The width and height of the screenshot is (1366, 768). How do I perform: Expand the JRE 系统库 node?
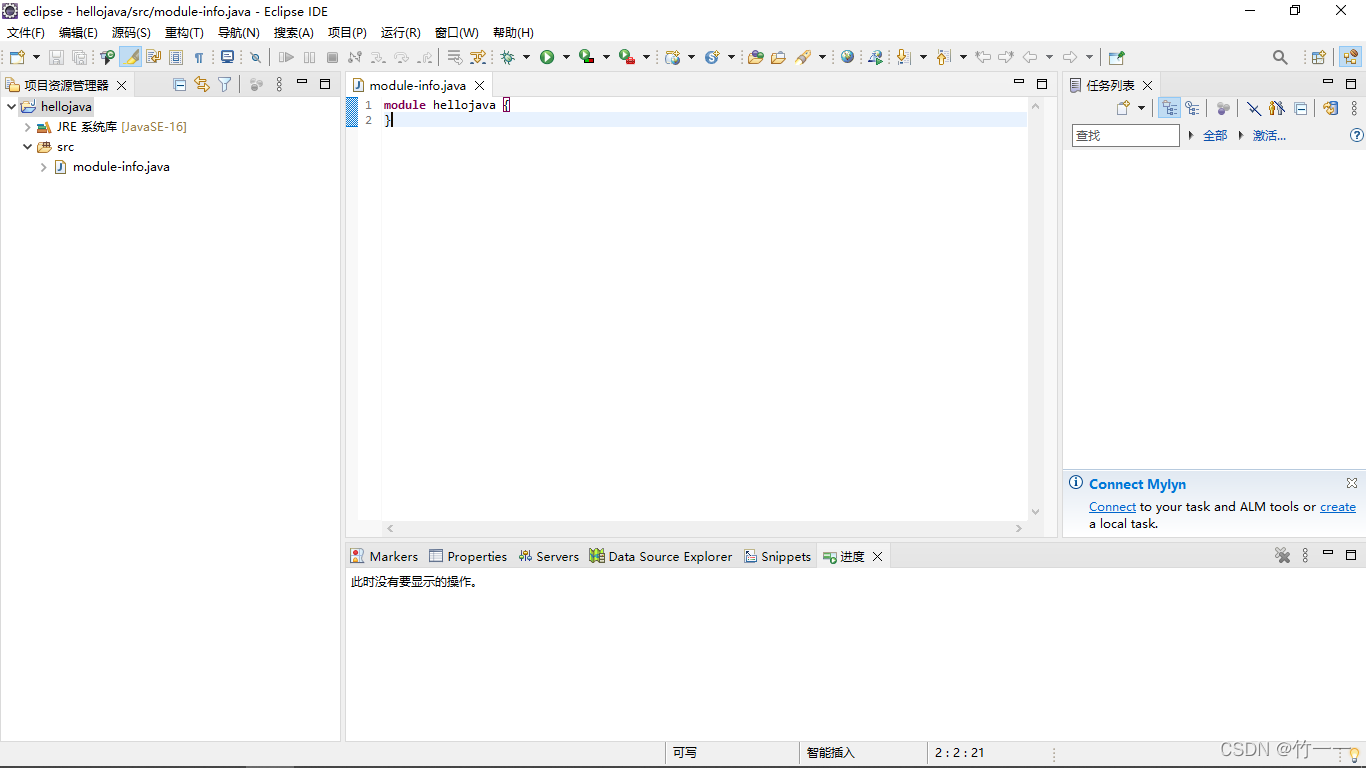[28, 127]
